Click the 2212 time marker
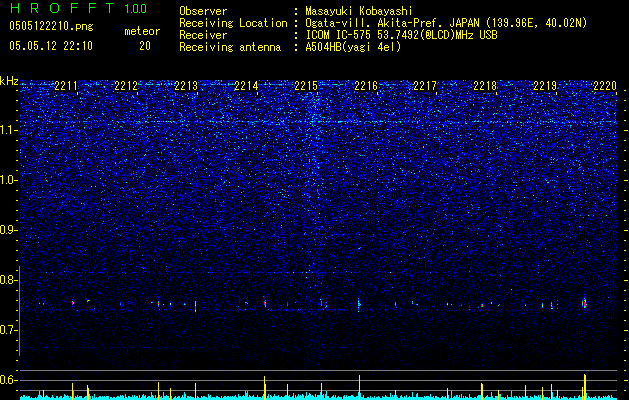The image size is (629, 400). pos(126,86)
